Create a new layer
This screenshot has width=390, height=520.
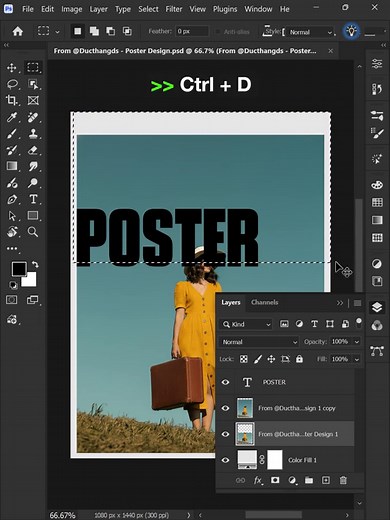326,480
